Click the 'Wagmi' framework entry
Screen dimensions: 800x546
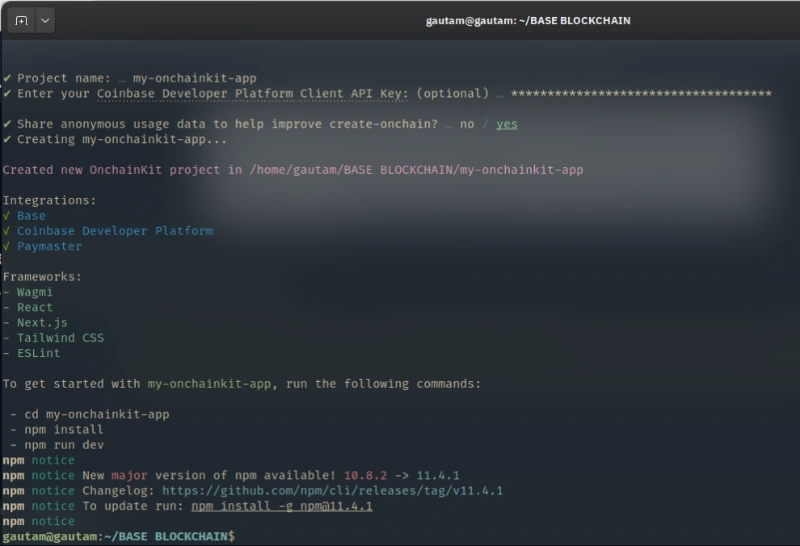35,292
